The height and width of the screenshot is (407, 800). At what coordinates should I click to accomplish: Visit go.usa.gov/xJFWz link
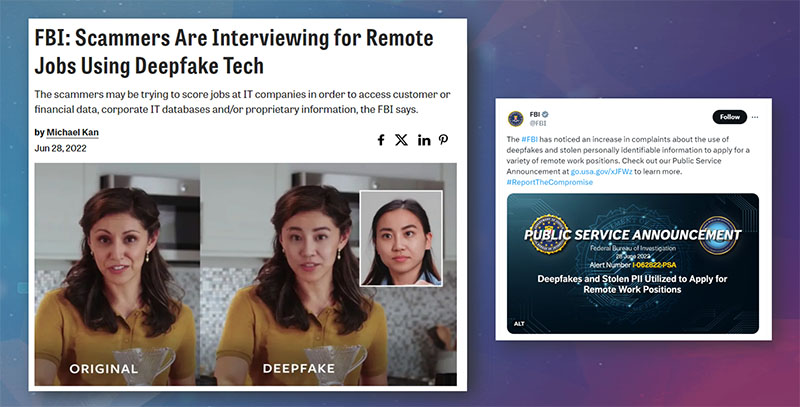pos(601,171)
